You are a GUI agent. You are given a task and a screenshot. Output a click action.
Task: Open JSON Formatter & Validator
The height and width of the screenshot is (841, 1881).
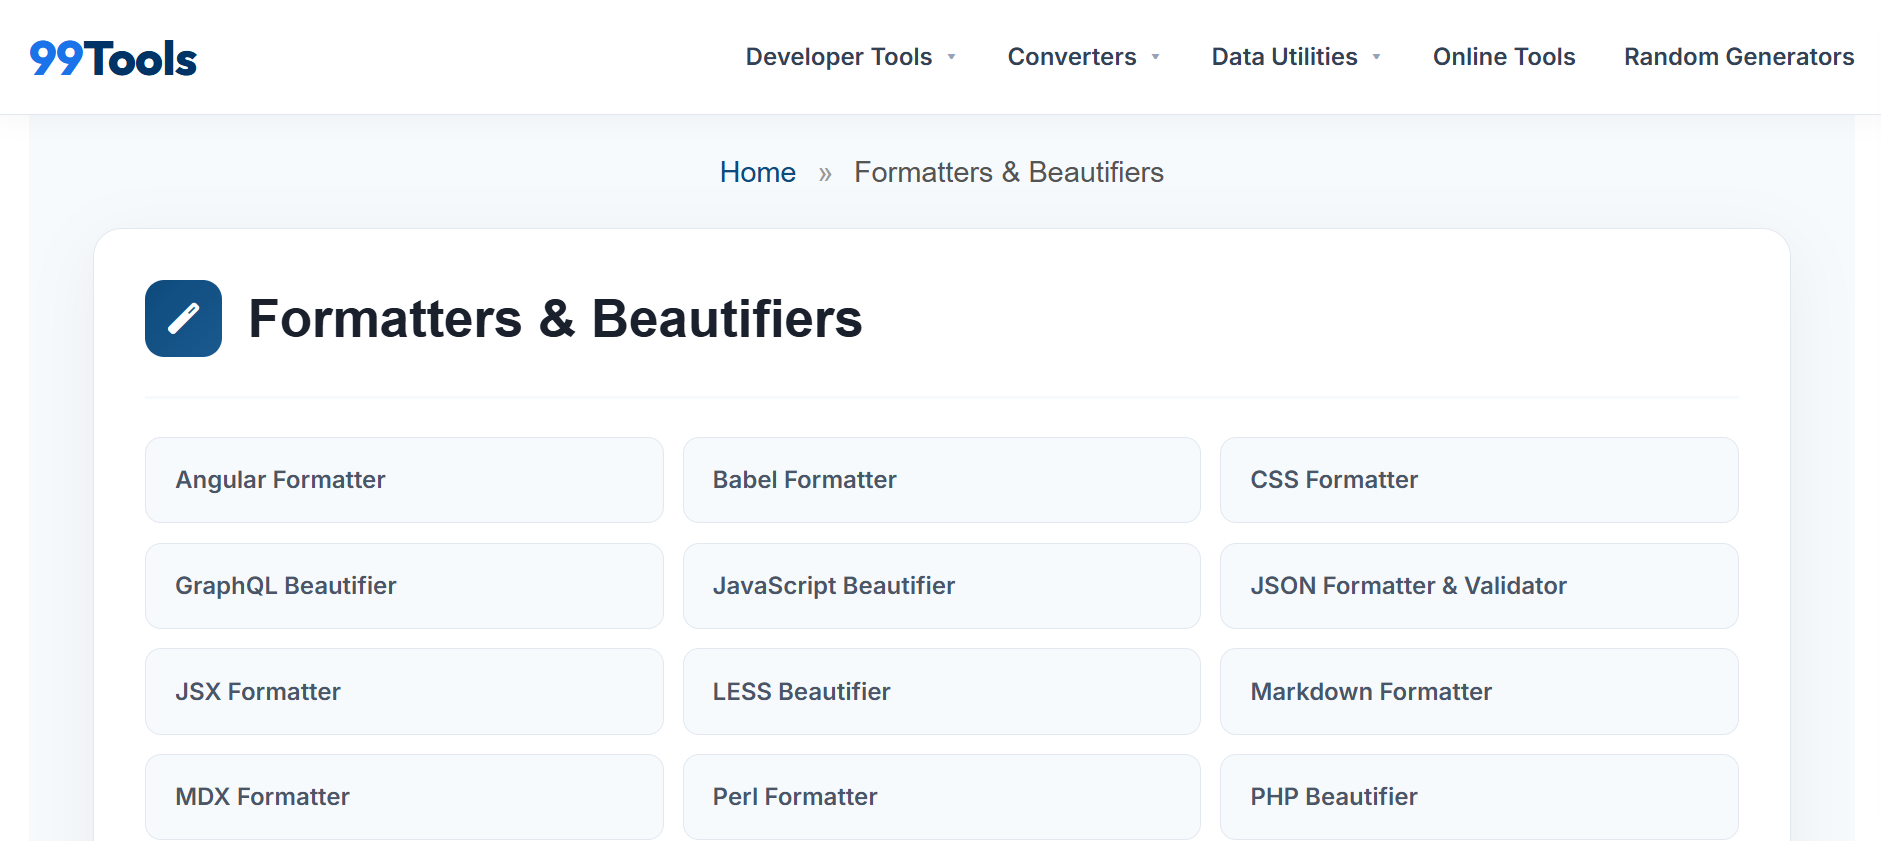(1478, 586)
